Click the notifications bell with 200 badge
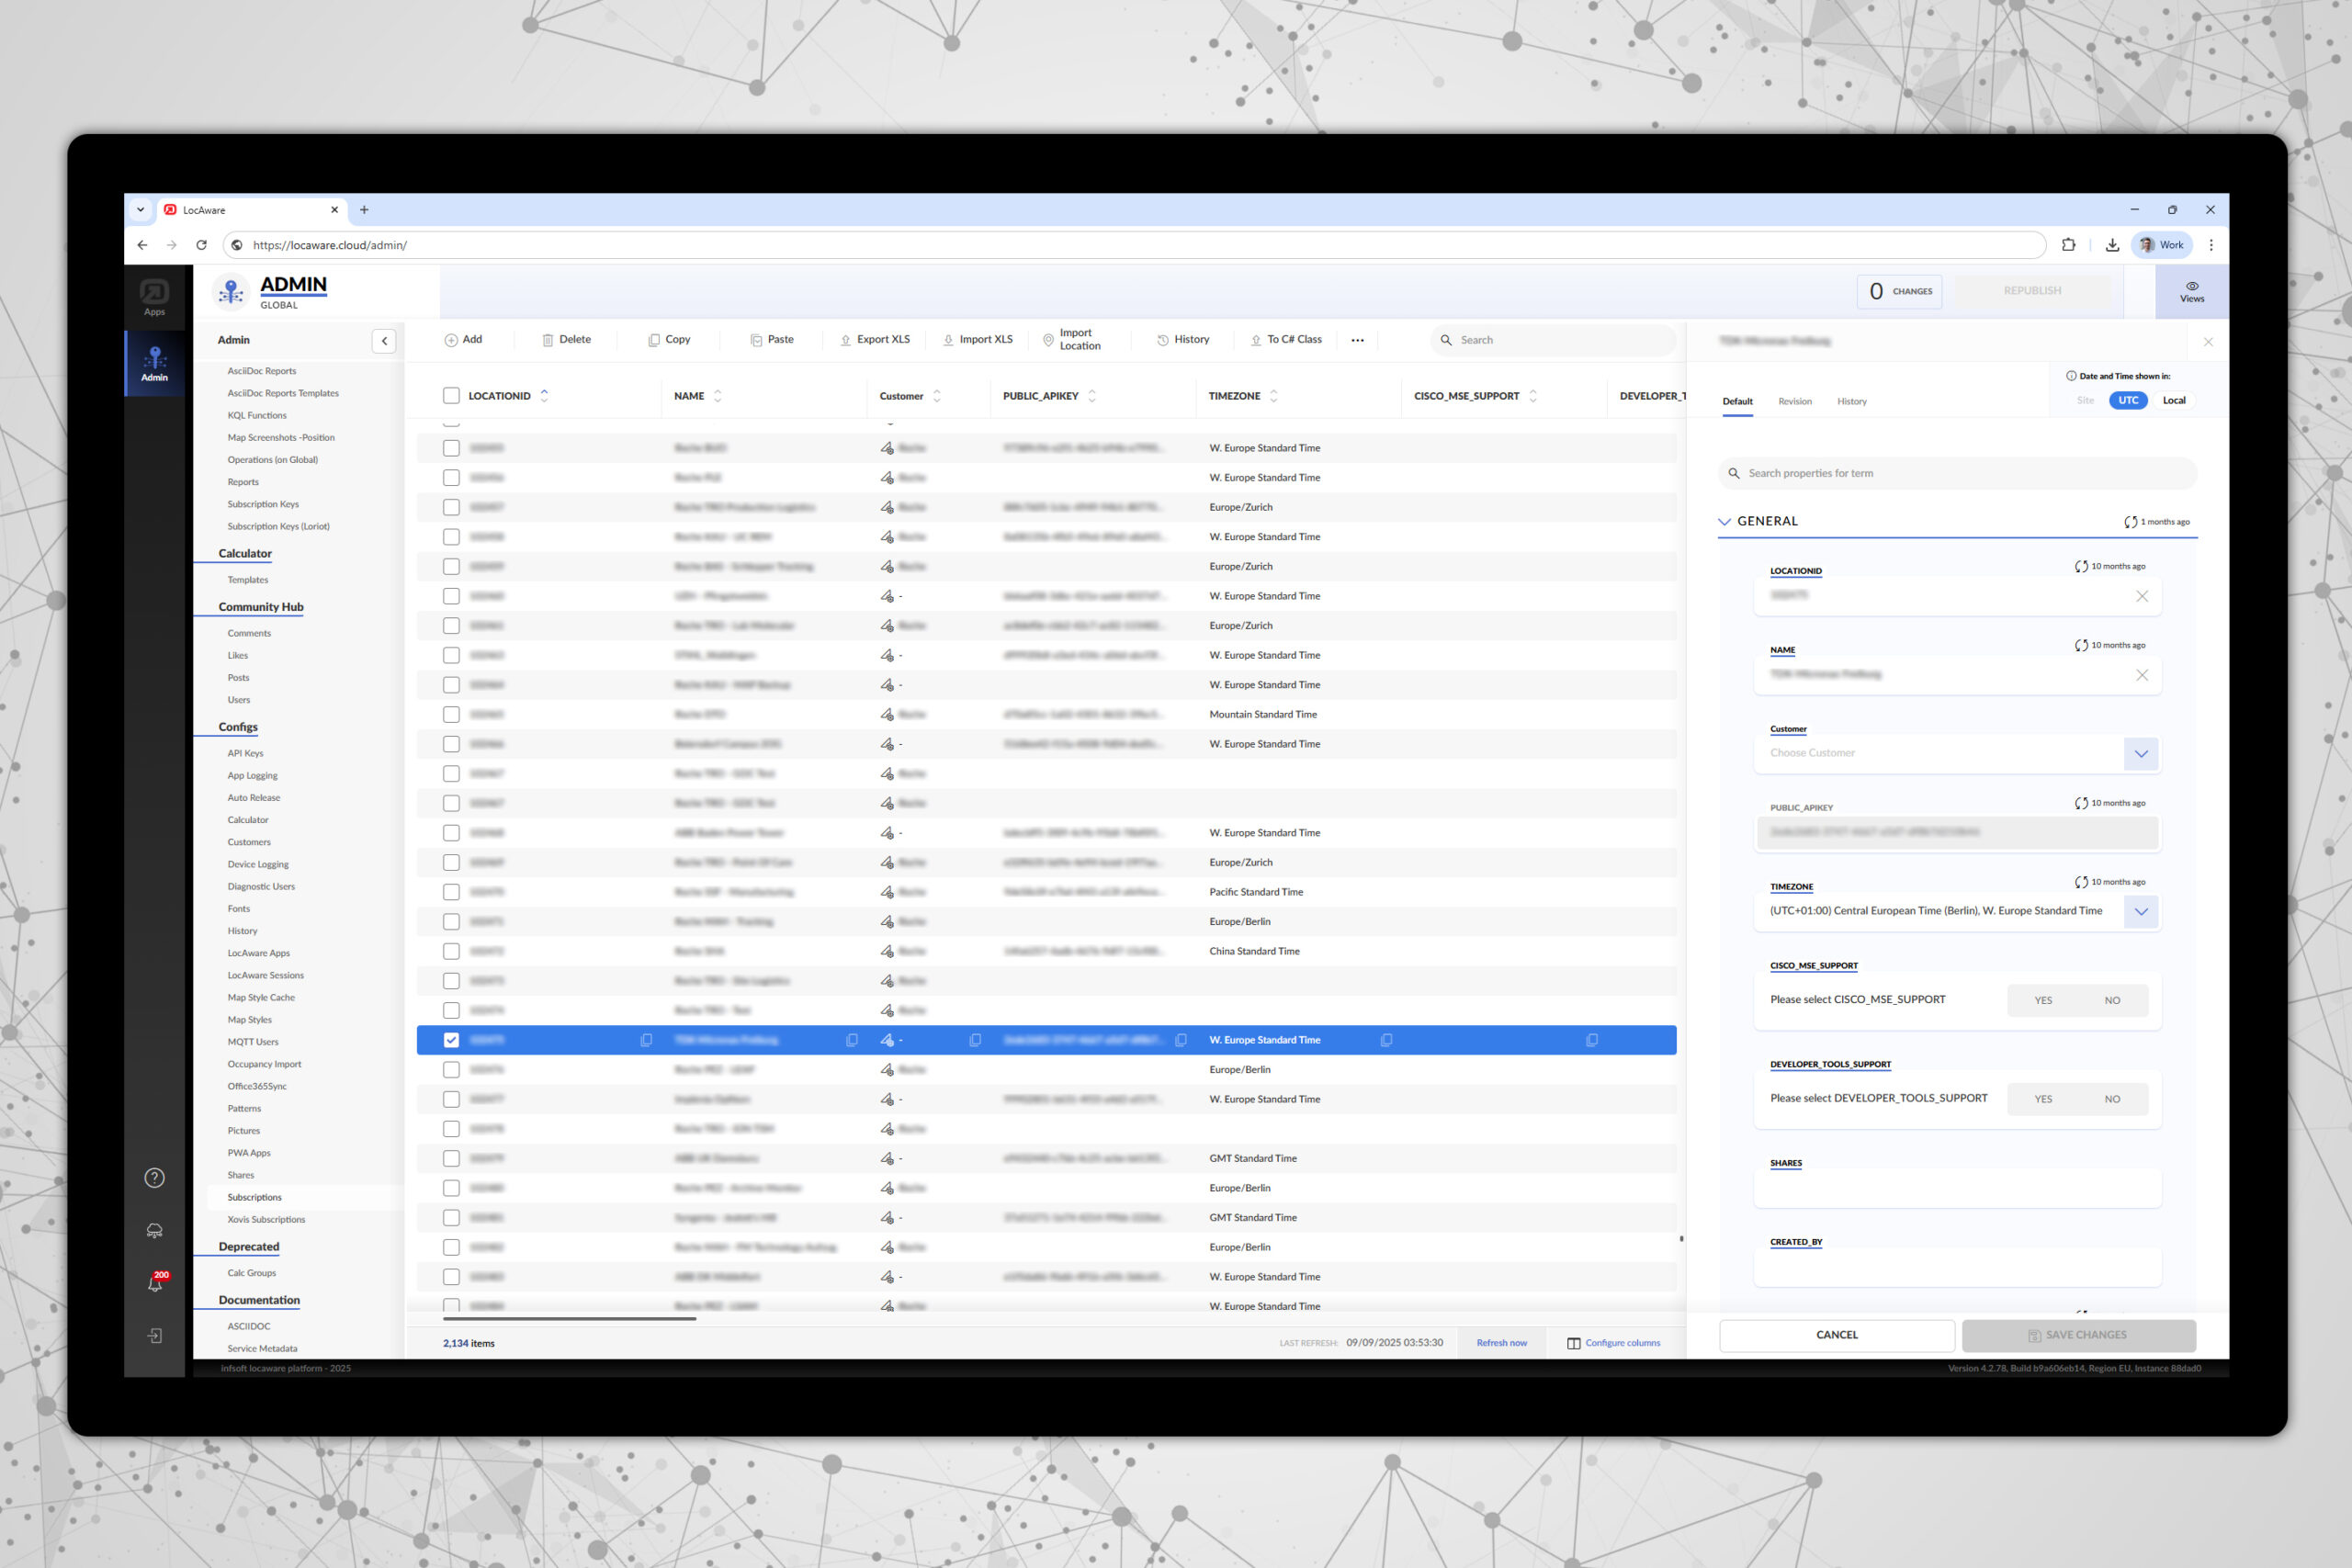This screenshot has height=1568, width=2352. 155,1283
